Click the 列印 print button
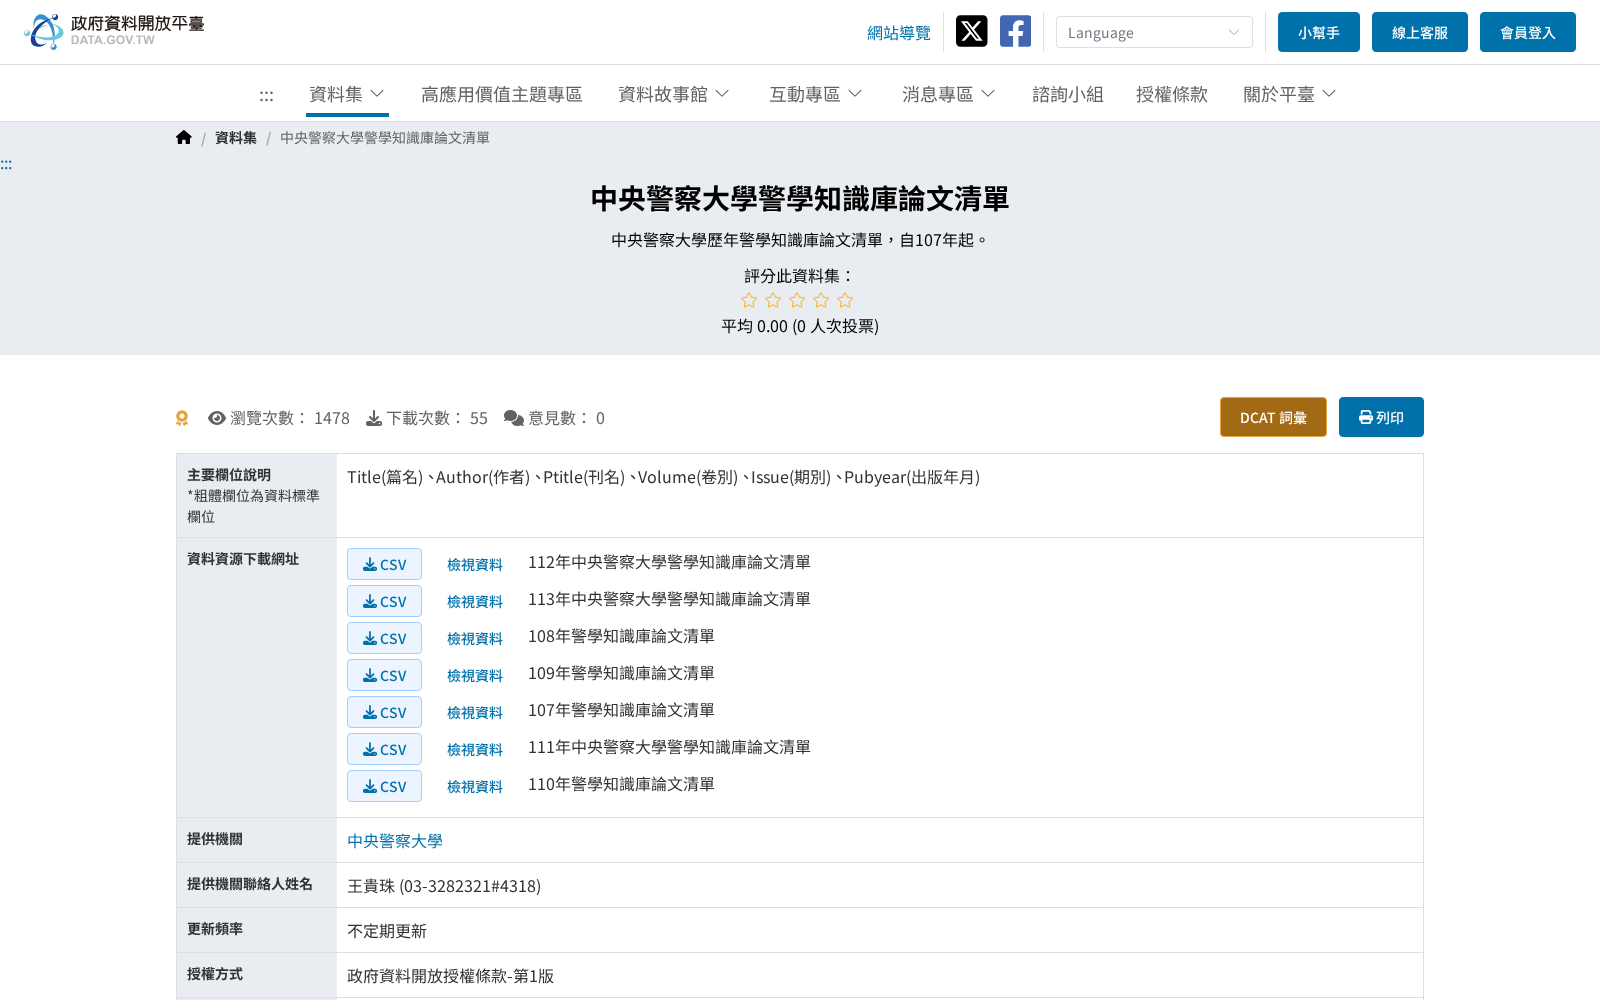 tap(1381, 417)
